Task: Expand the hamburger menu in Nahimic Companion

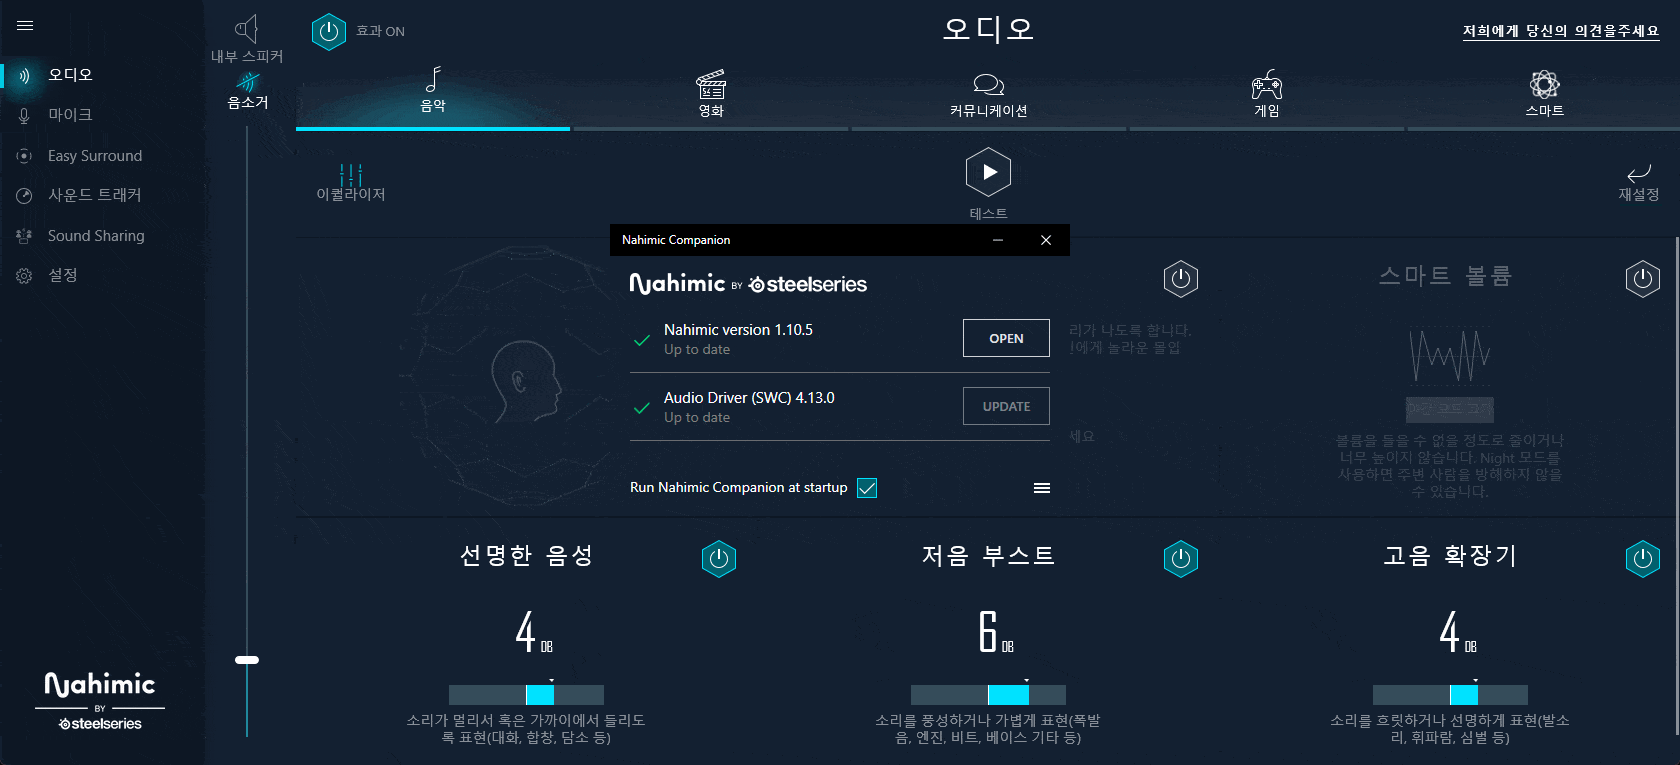Action: point(1041,488)
